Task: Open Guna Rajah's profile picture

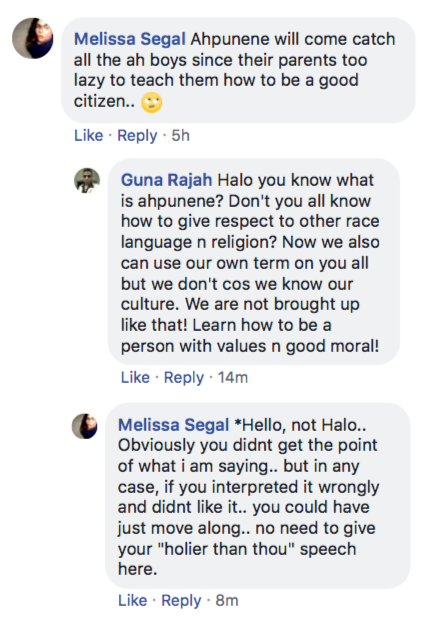Action: [87, 181]
